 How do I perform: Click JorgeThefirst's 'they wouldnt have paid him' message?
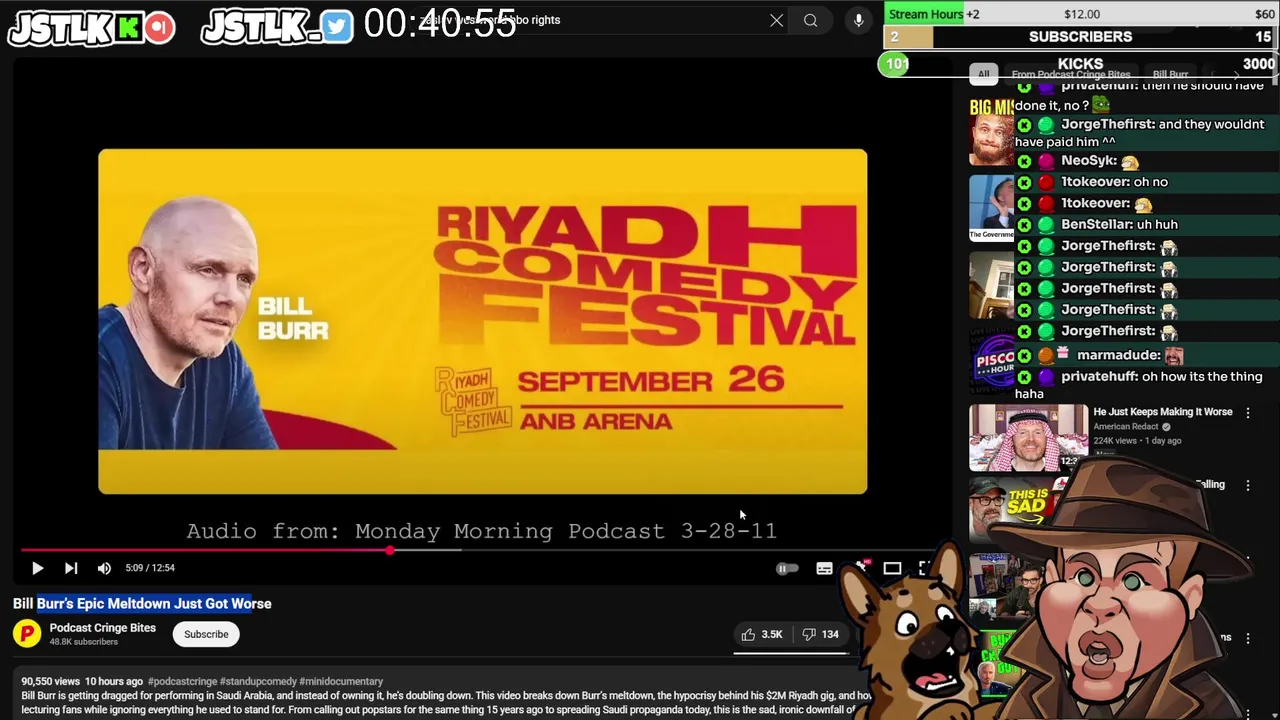1147,133
